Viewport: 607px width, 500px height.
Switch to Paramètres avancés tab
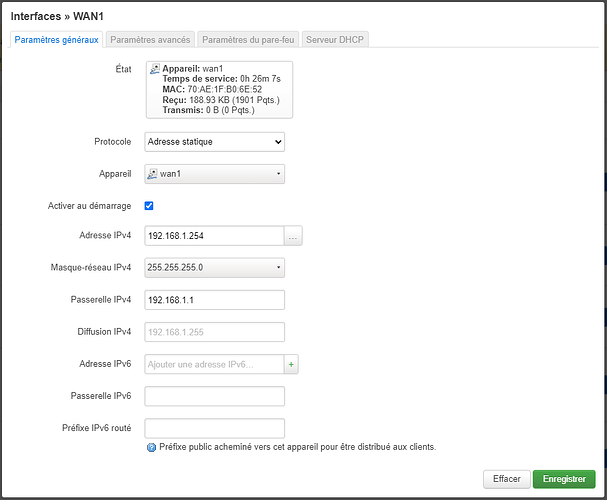pos(149,39)
